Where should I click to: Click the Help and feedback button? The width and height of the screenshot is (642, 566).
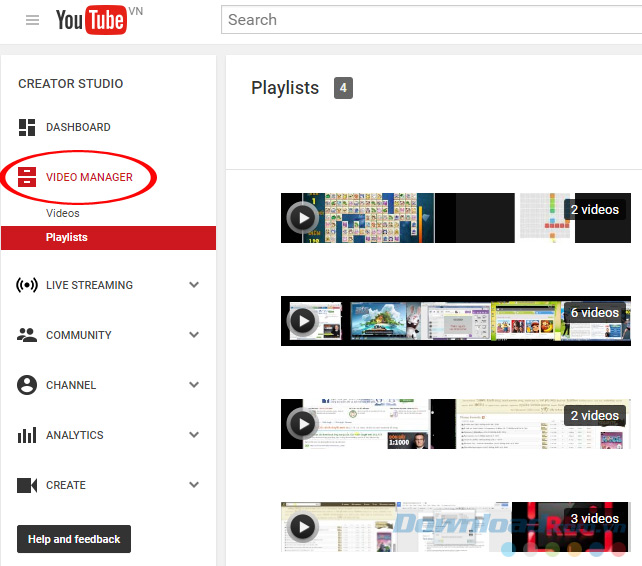pos(74,539)
